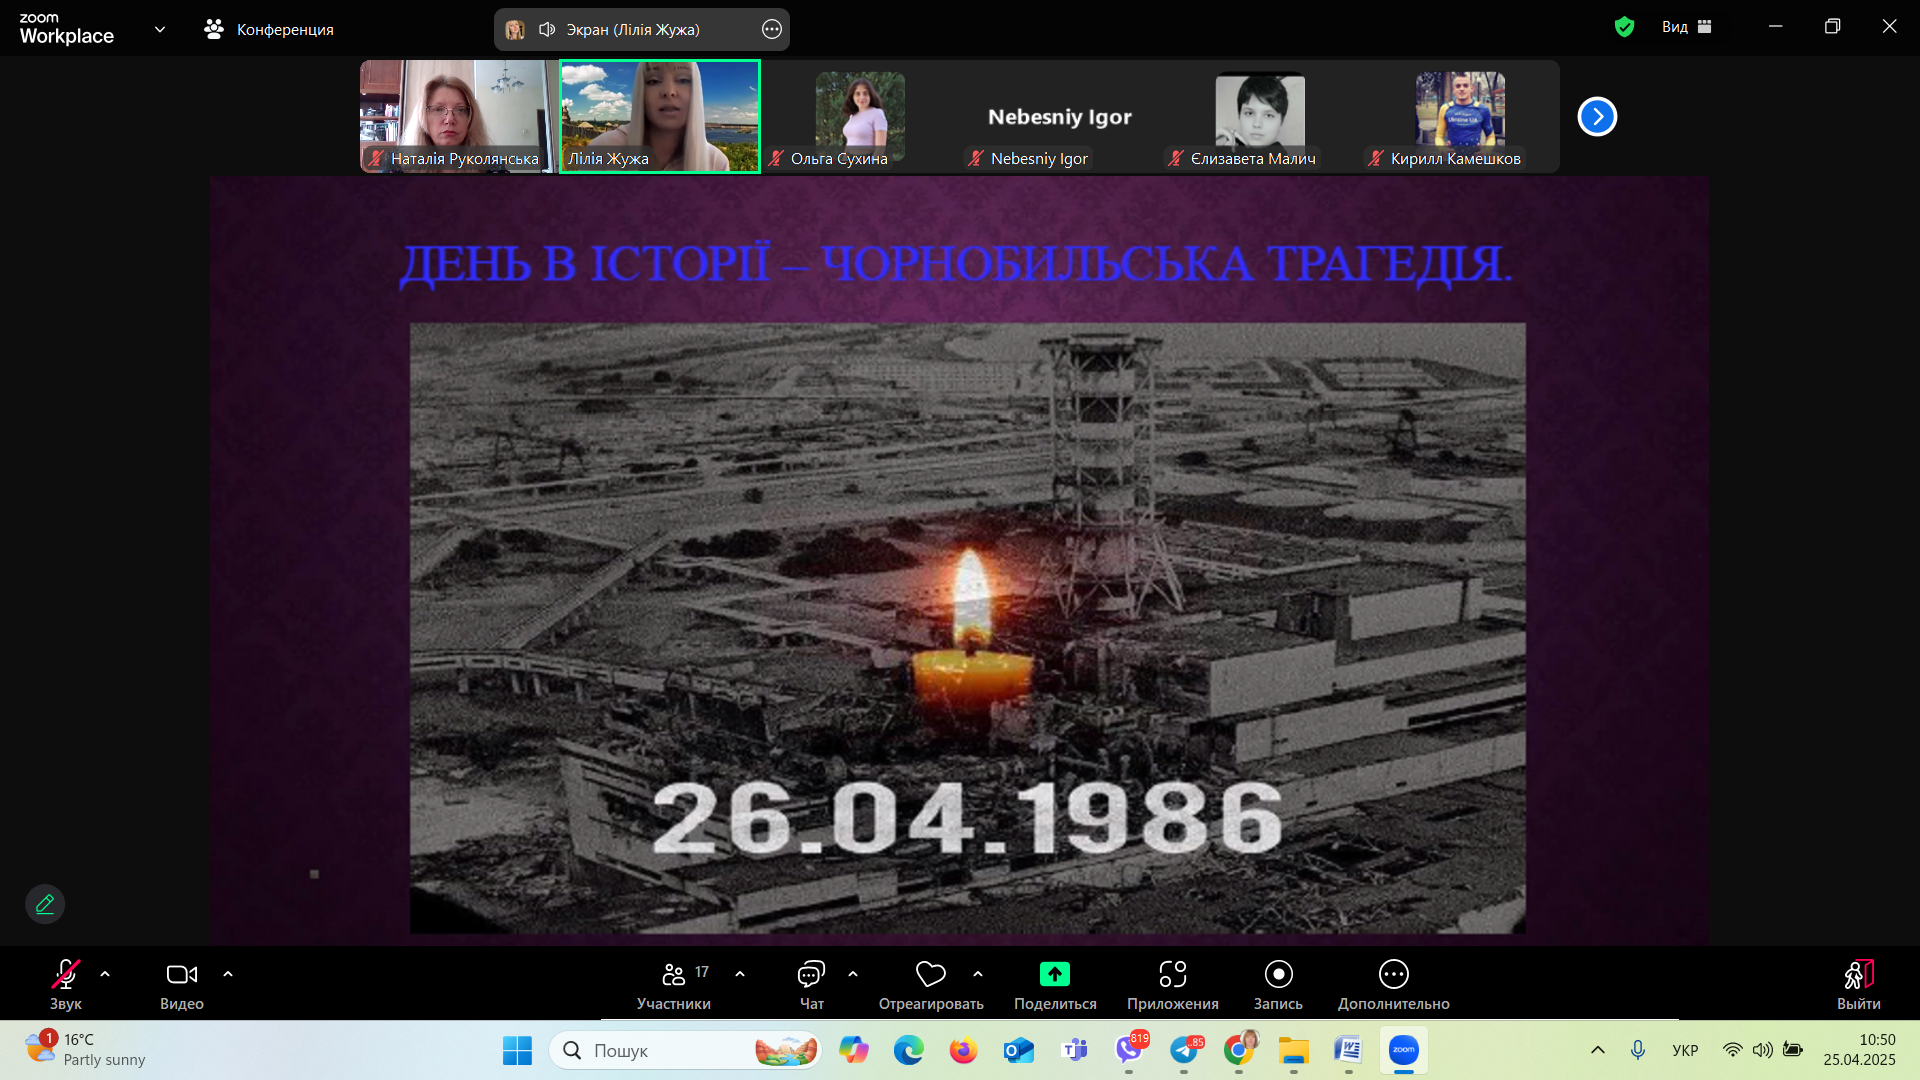
Task: Select Лілія Жужа video thumbnail
Action: [660, 116]
